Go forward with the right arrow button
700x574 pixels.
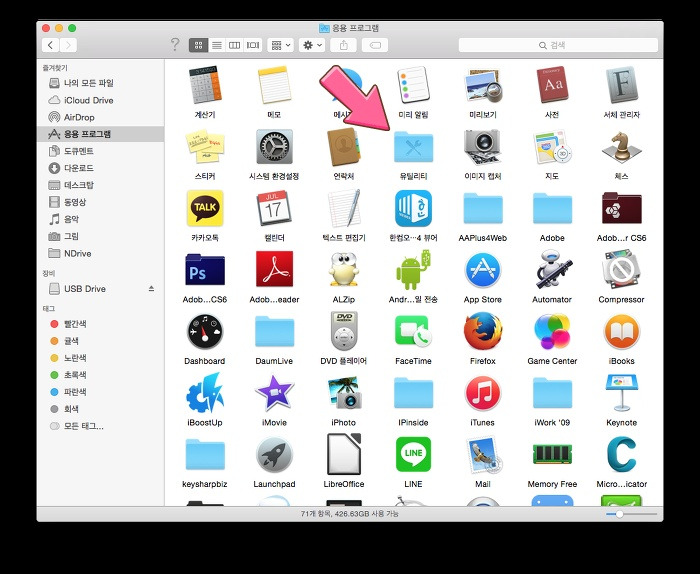click(x=68, y=45)
